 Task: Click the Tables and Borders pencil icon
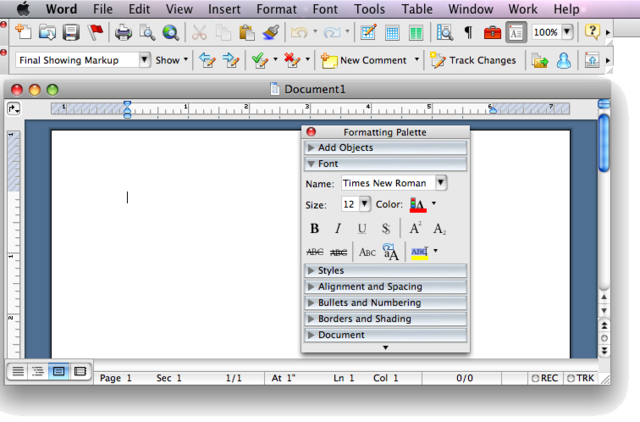coord(368,32)
